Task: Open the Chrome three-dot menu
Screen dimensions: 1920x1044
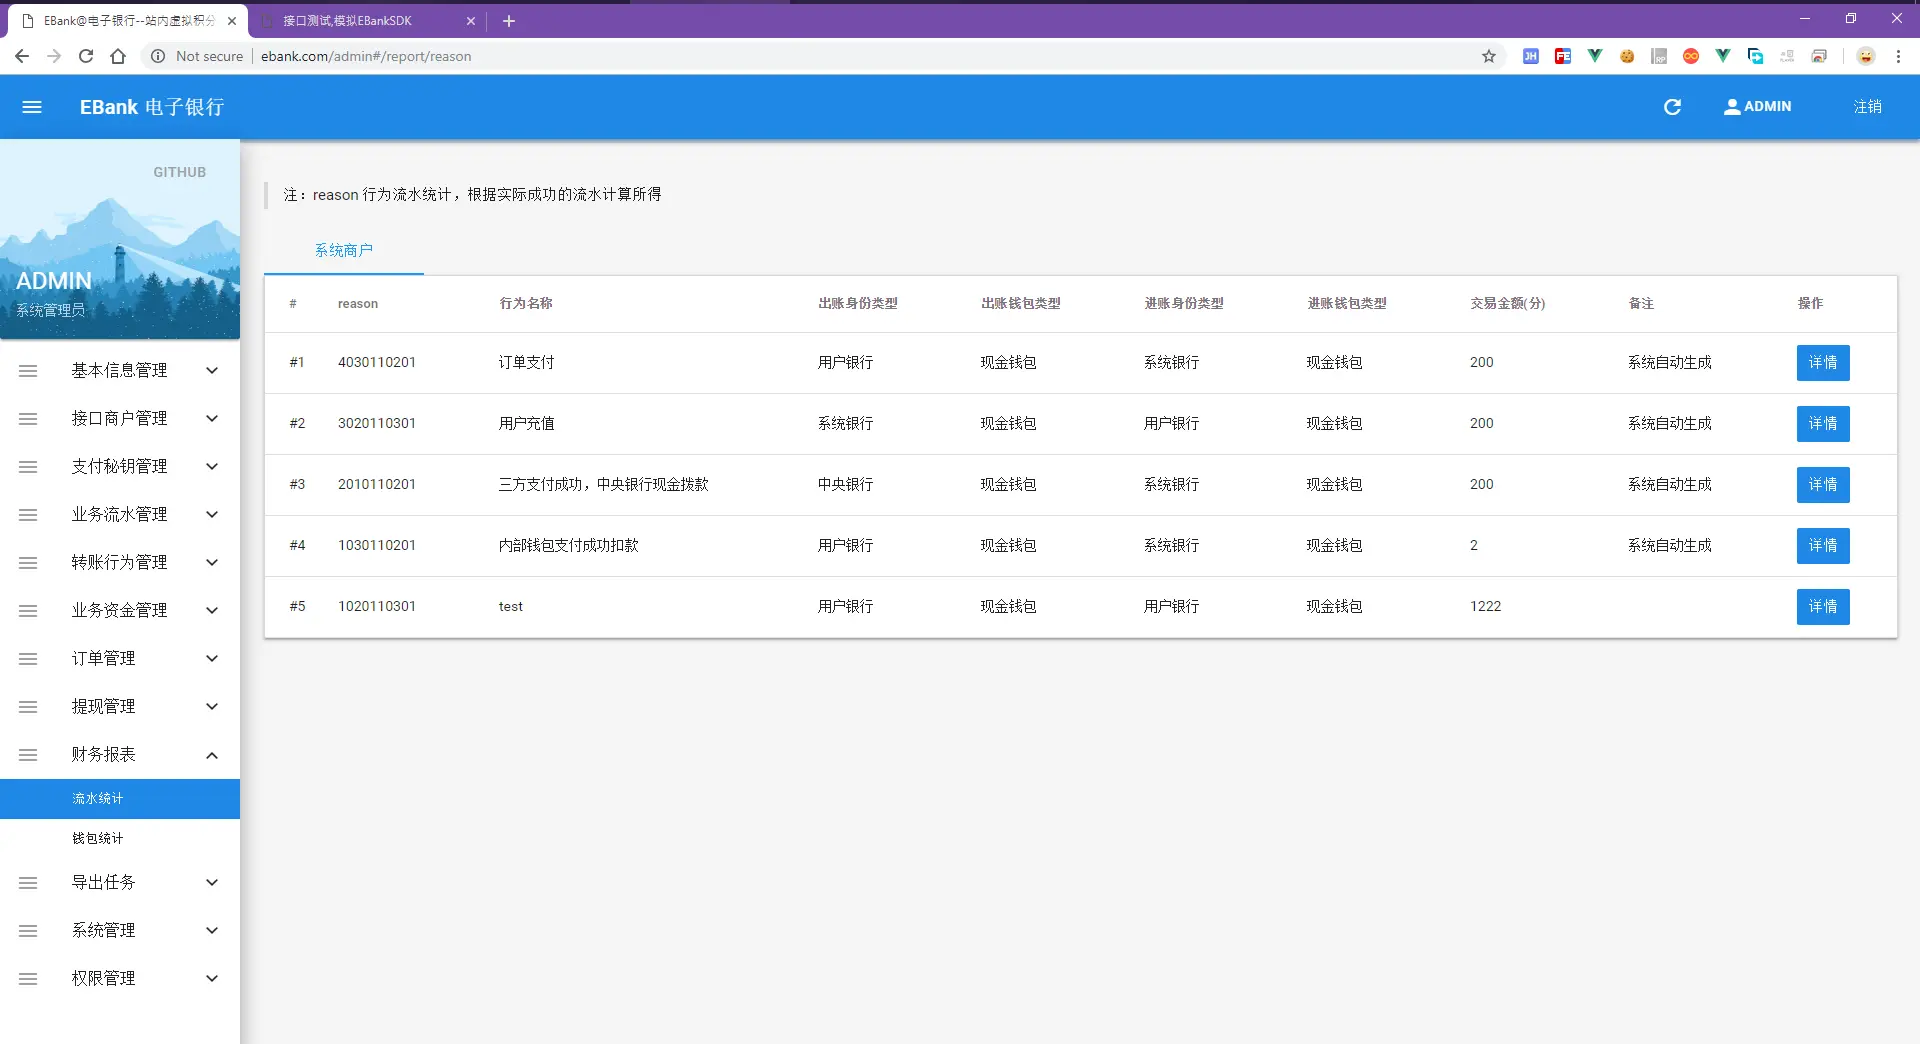Action: (1898, 56)
